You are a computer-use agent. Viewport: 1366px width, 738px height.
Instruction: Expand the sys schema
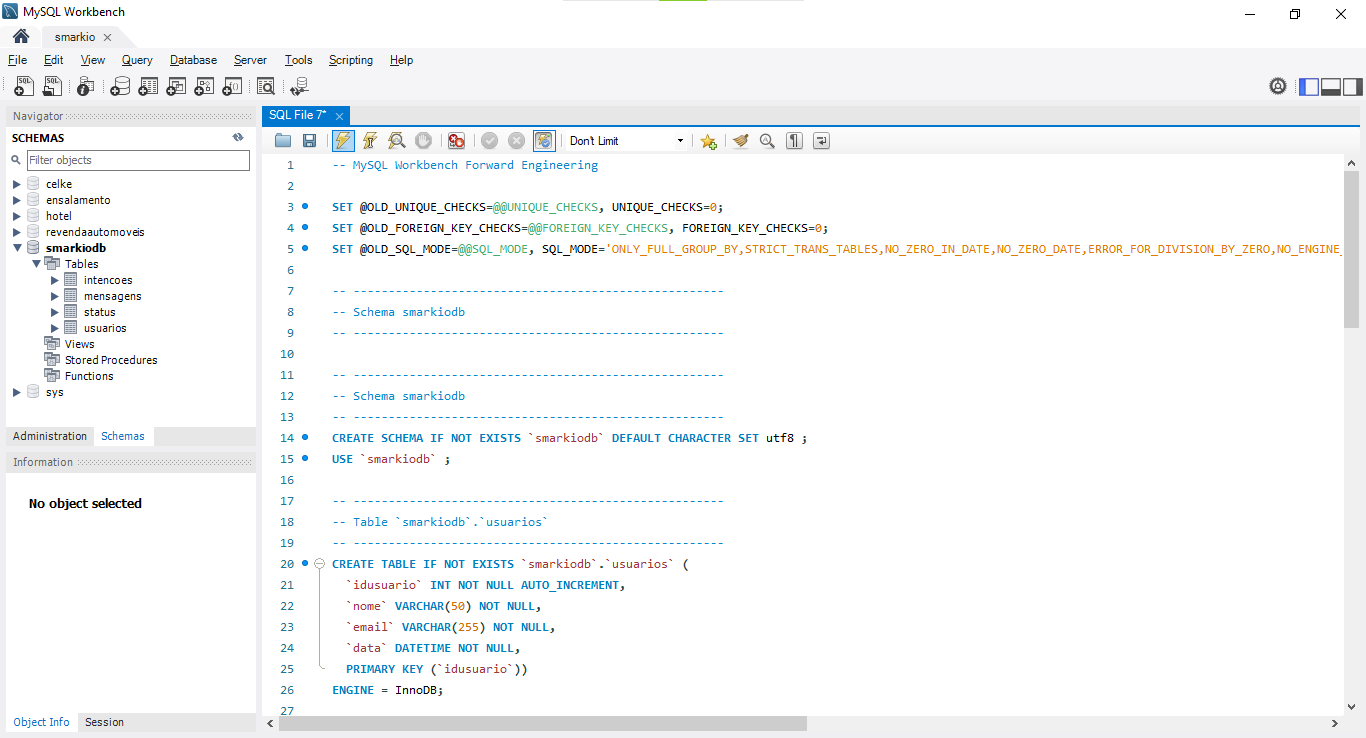17,392
